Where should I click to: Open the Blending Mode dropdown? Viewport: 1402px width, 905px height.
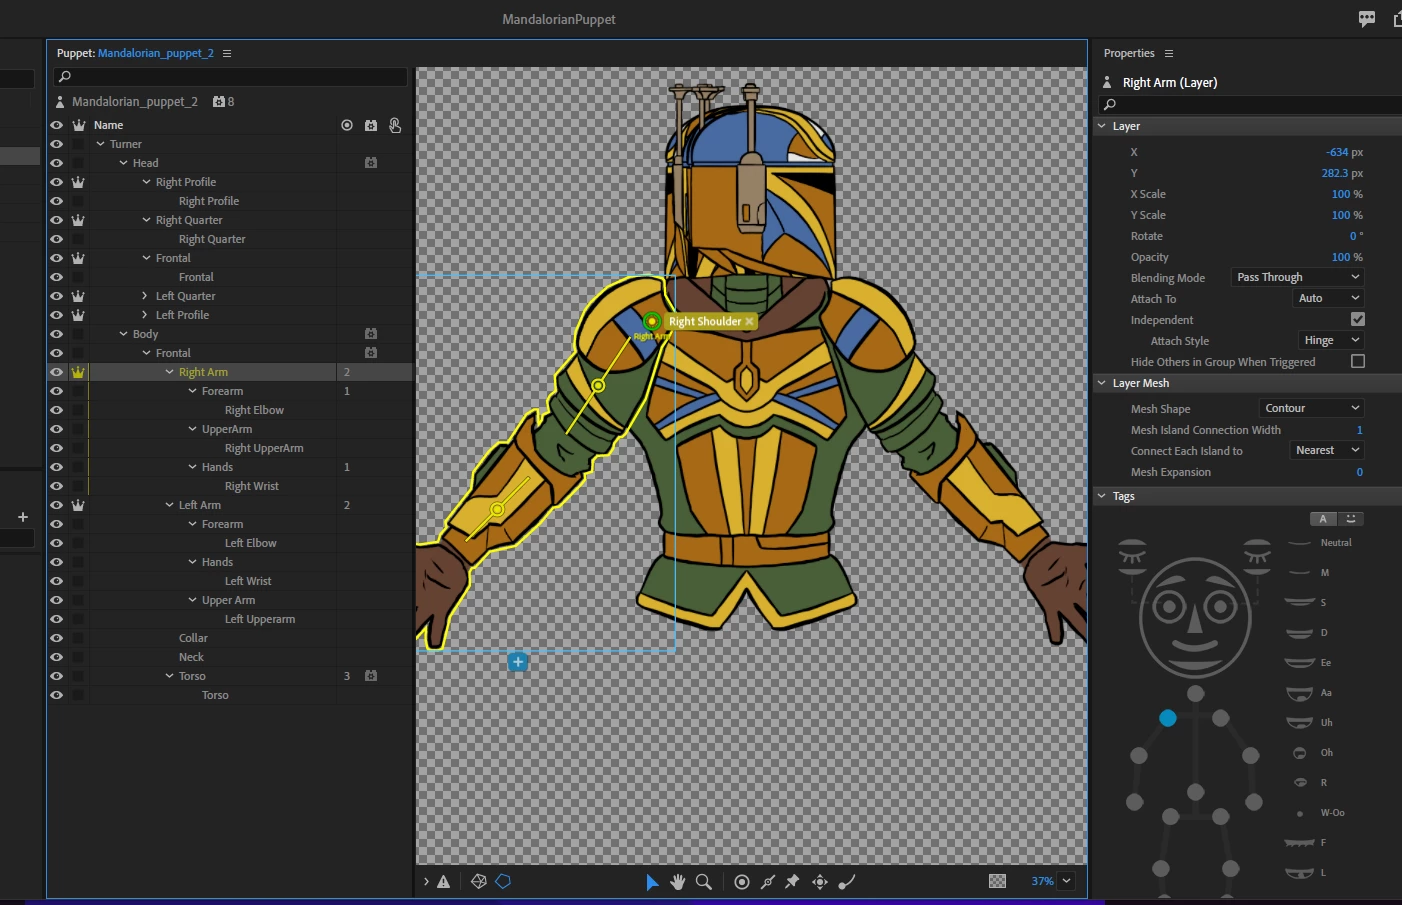tap(1297, 278)
